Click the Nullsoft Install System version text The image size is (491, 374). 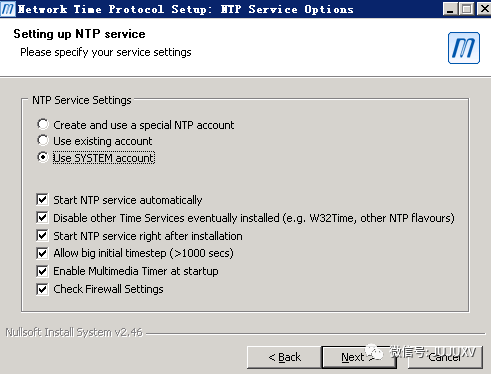click(x=74, y=332)
